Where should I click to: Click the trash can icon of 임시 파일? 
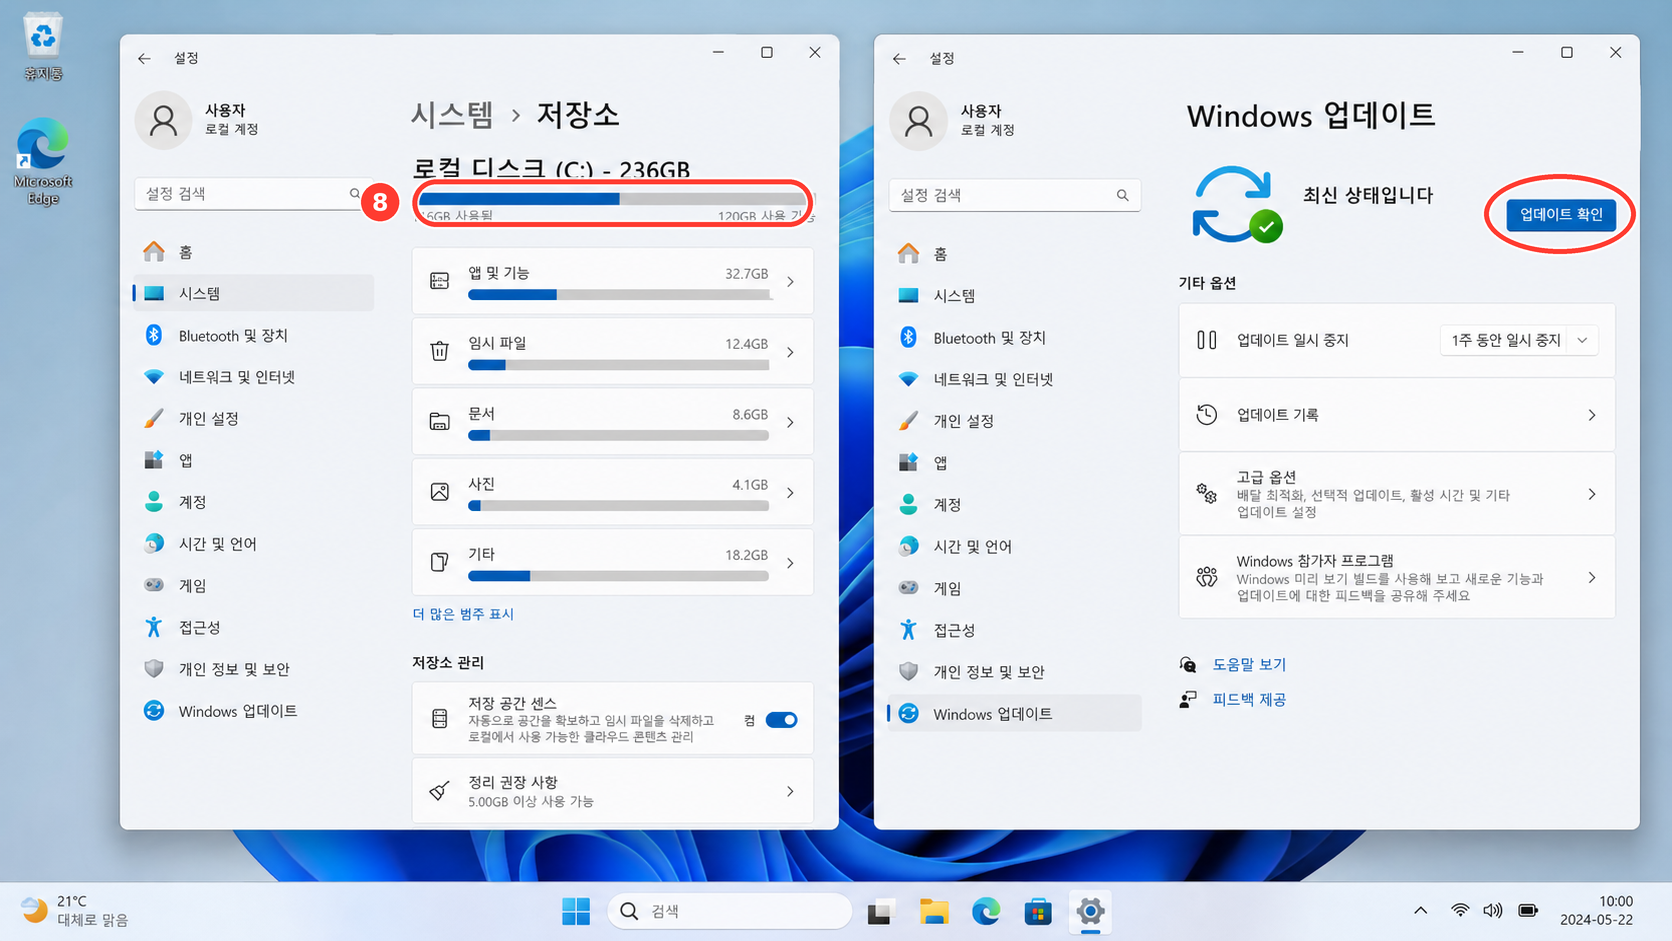[x=439, y=351]
